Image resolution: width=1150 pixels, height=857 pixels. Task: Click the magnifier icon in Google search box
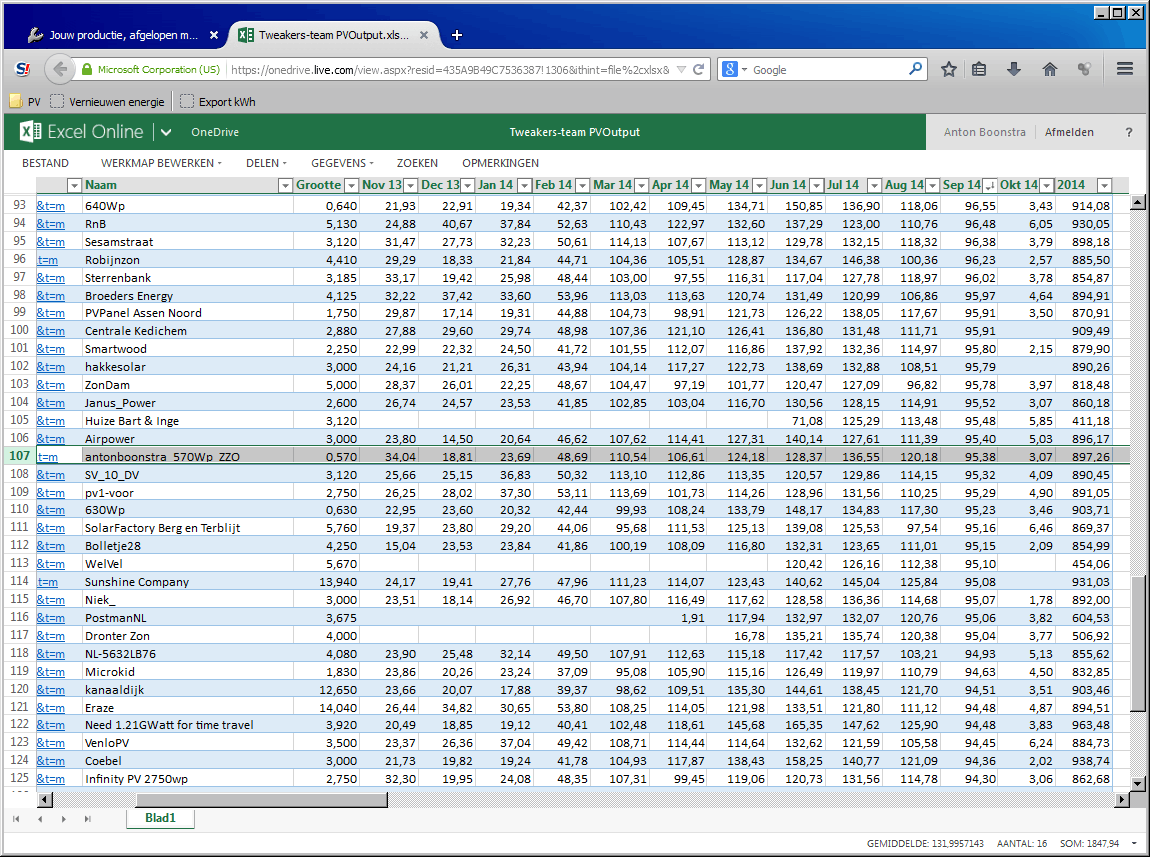pyautogui.click(x=915, y=69)
